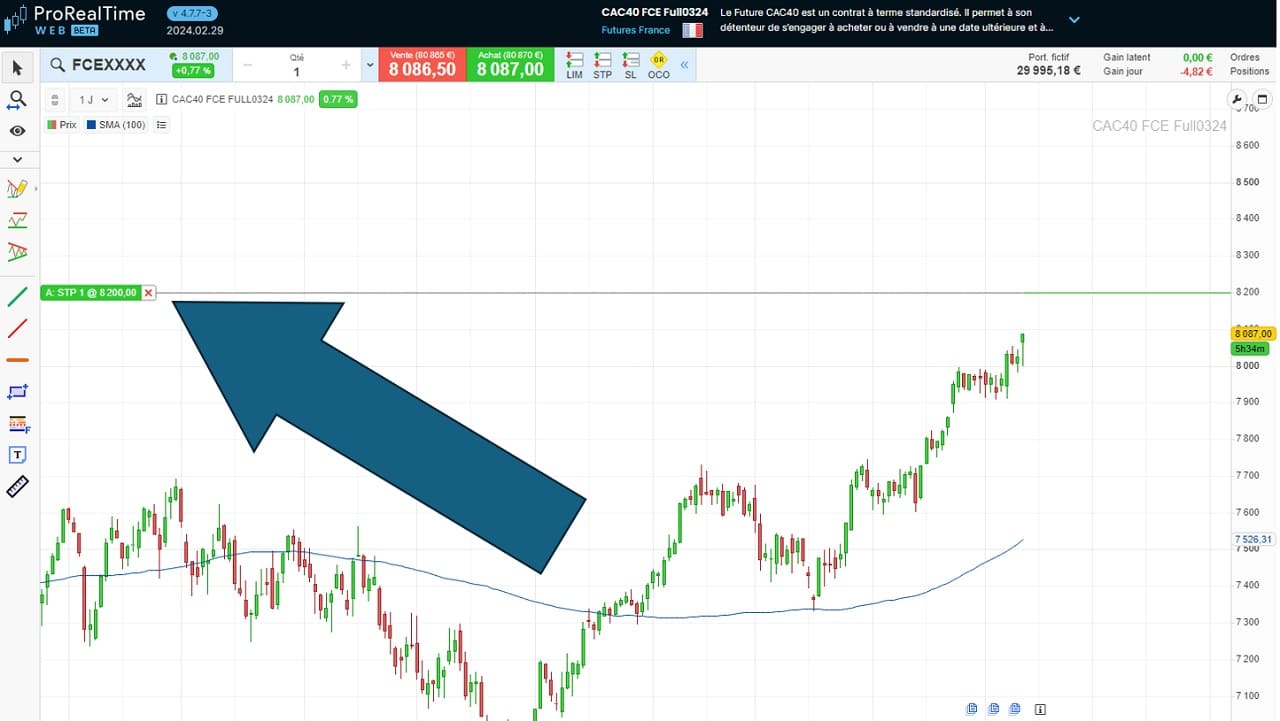Increase quantity with plus button
Image resolution: width=1280 pixels, height=721 pixels.
(346, 65)
